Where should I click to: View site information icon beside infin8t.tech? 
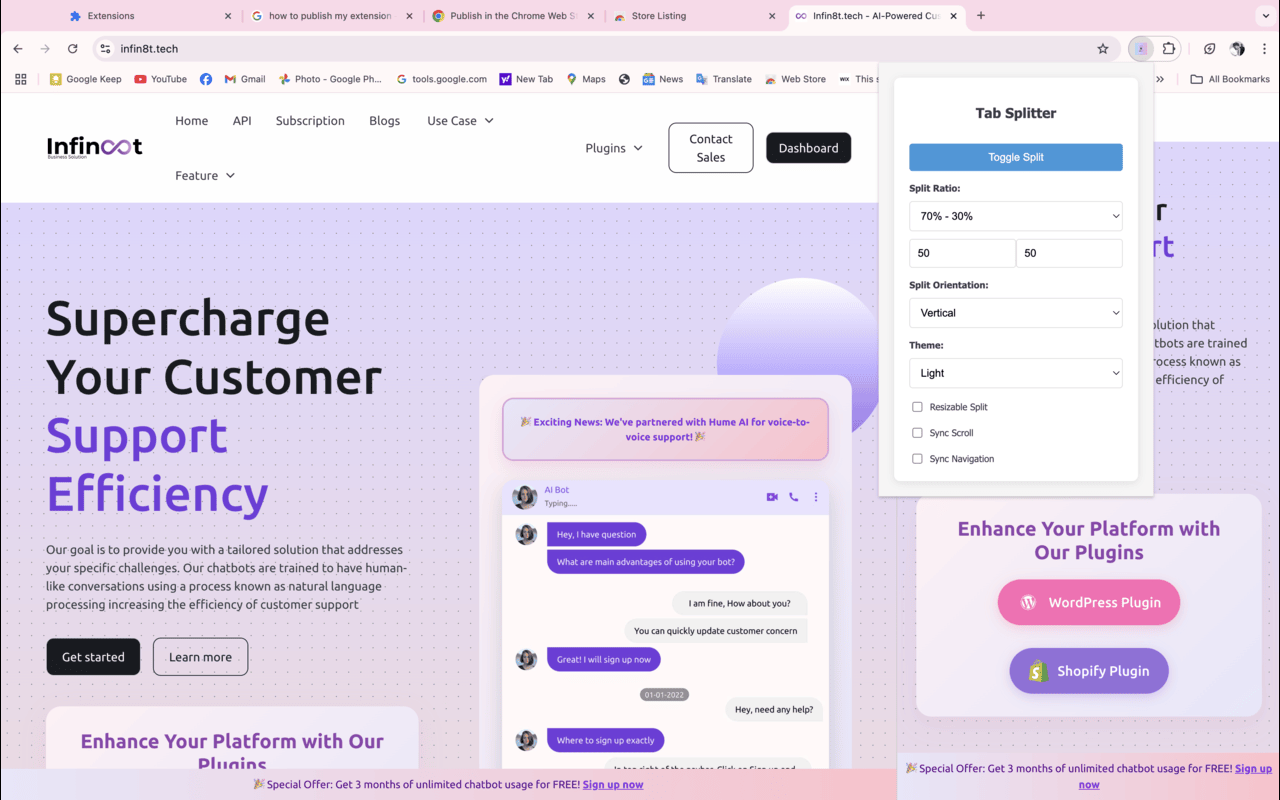[105, 49]
